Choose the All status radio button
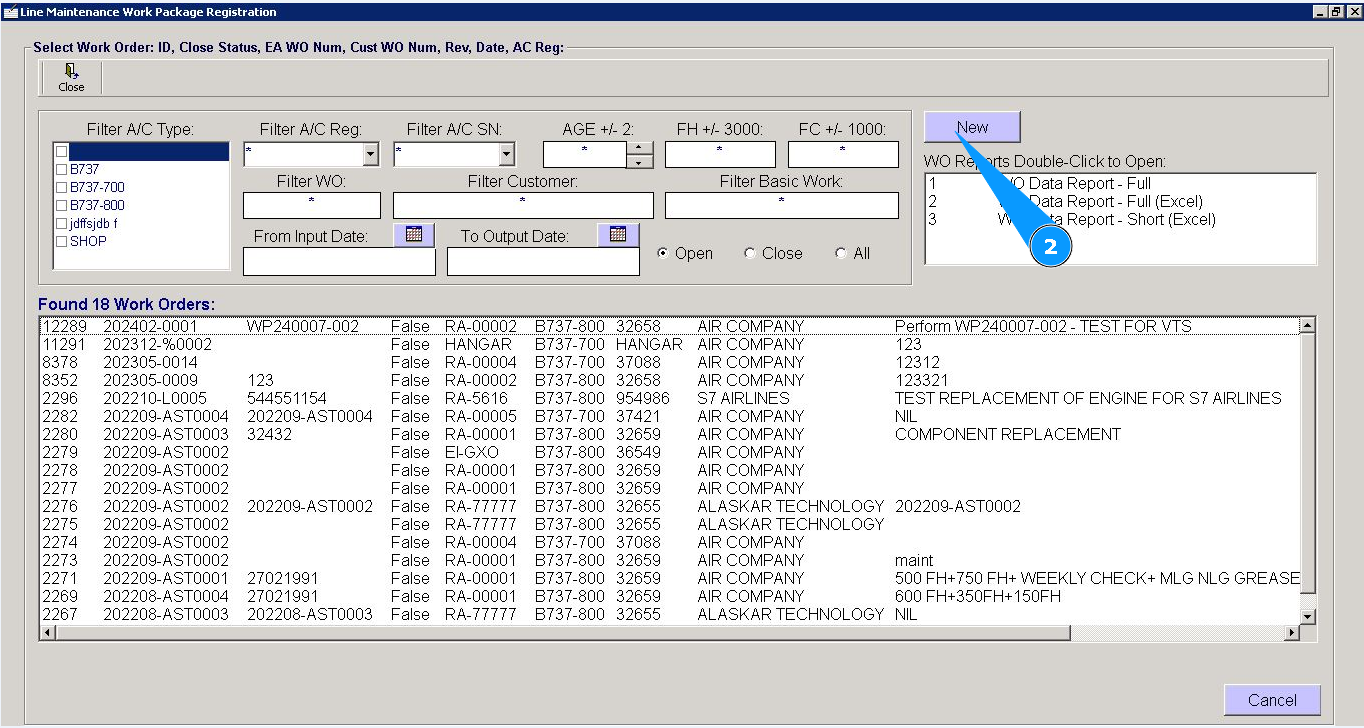The width and height of the screenshot is (1364, 728). coord(841,254)
